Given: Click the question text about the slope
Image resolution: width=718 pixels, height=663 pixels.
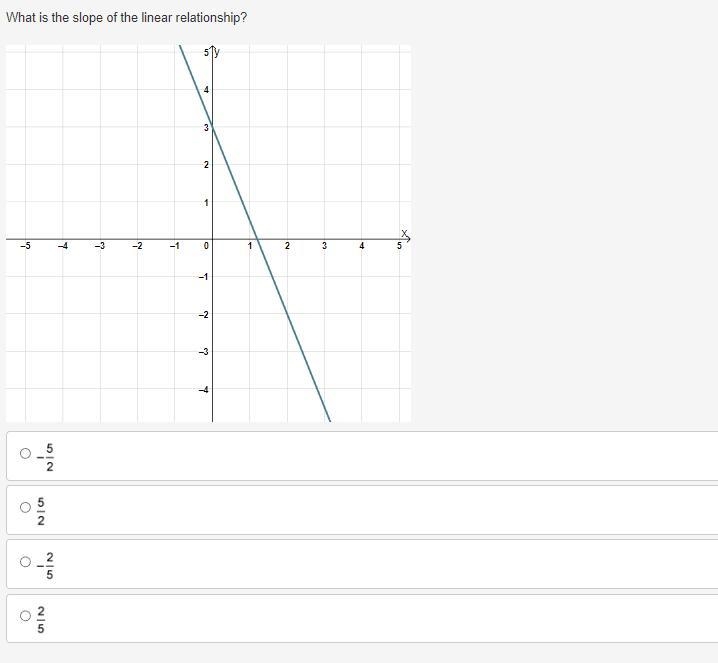Looking at the screenshot, I should (x=126, y=17).
